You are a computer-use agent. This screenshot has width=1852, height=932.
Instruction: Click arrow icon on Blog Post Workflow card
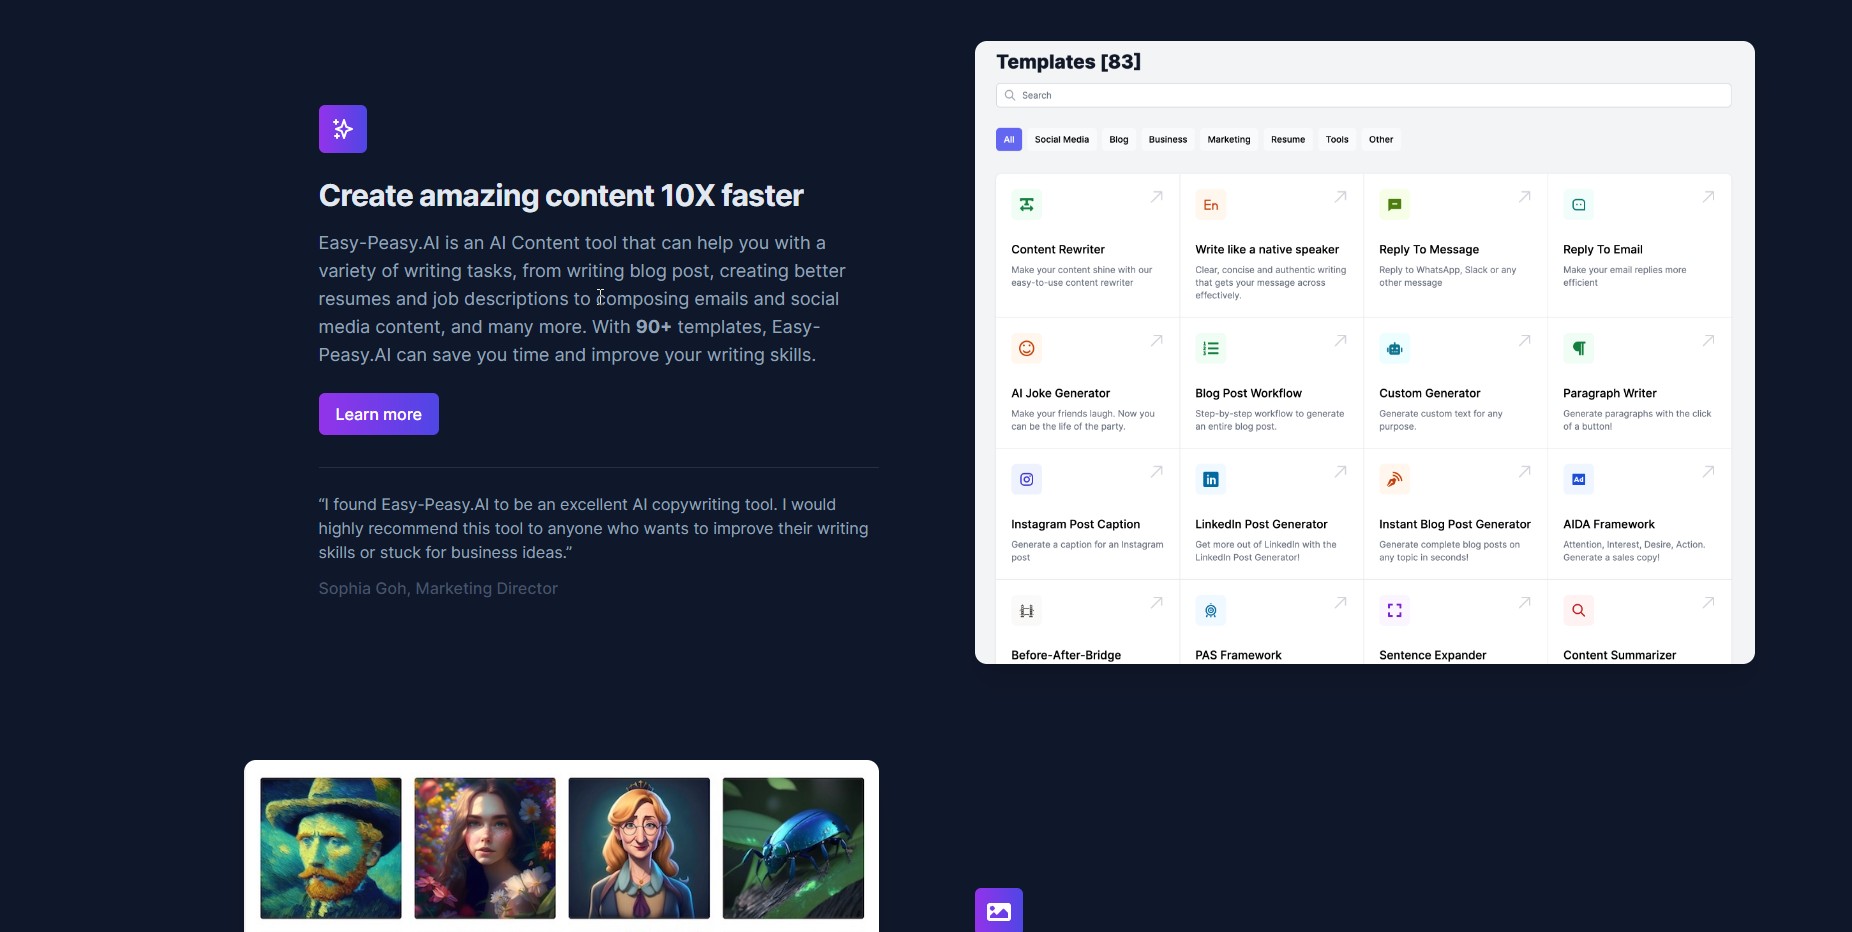pos(1340,341)
